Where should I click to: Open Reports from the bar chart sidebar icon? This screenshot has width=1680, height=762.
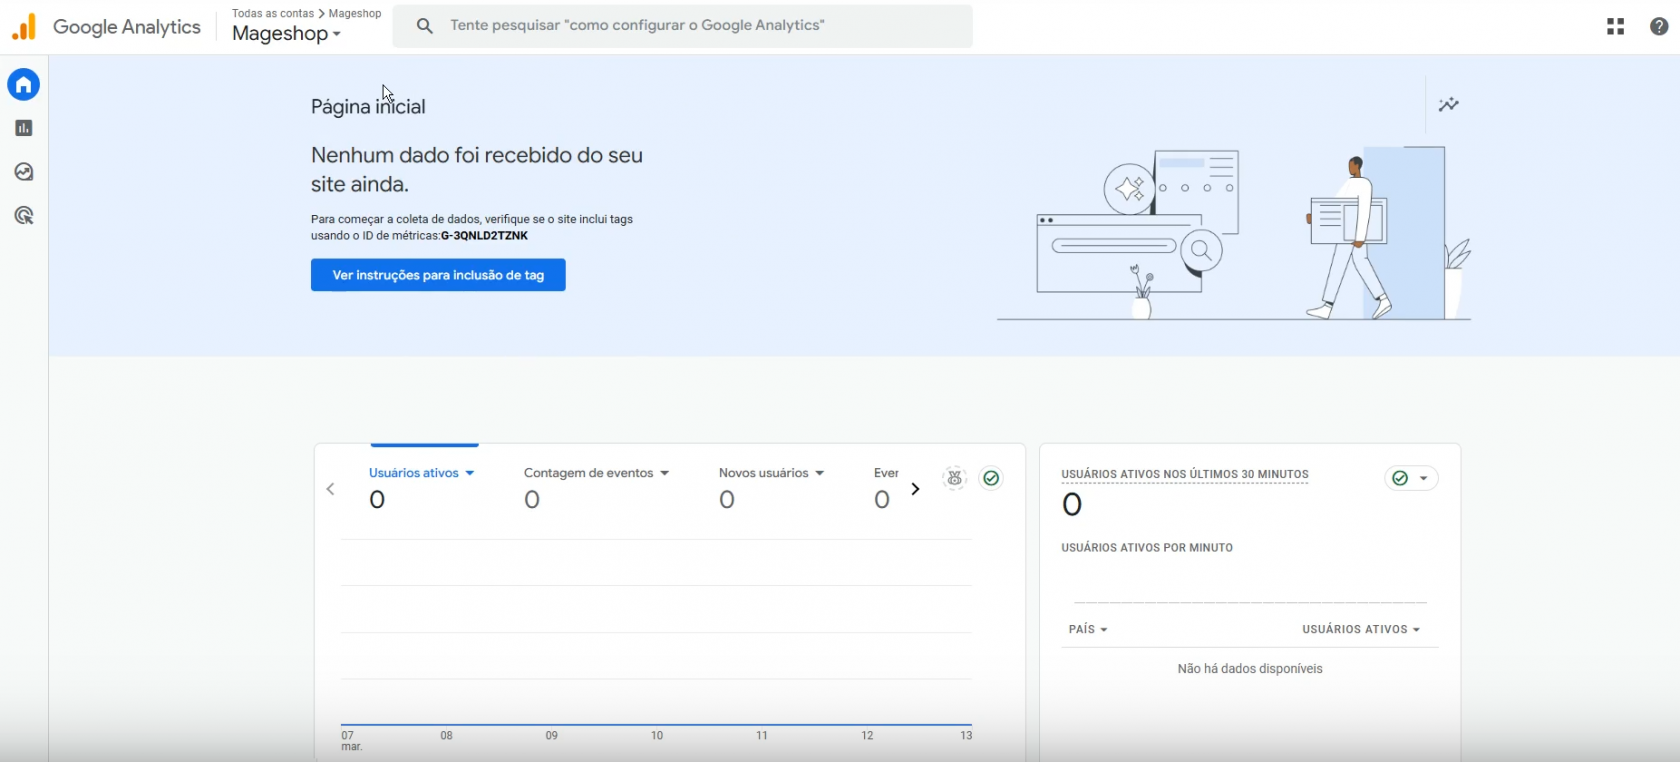24,128
